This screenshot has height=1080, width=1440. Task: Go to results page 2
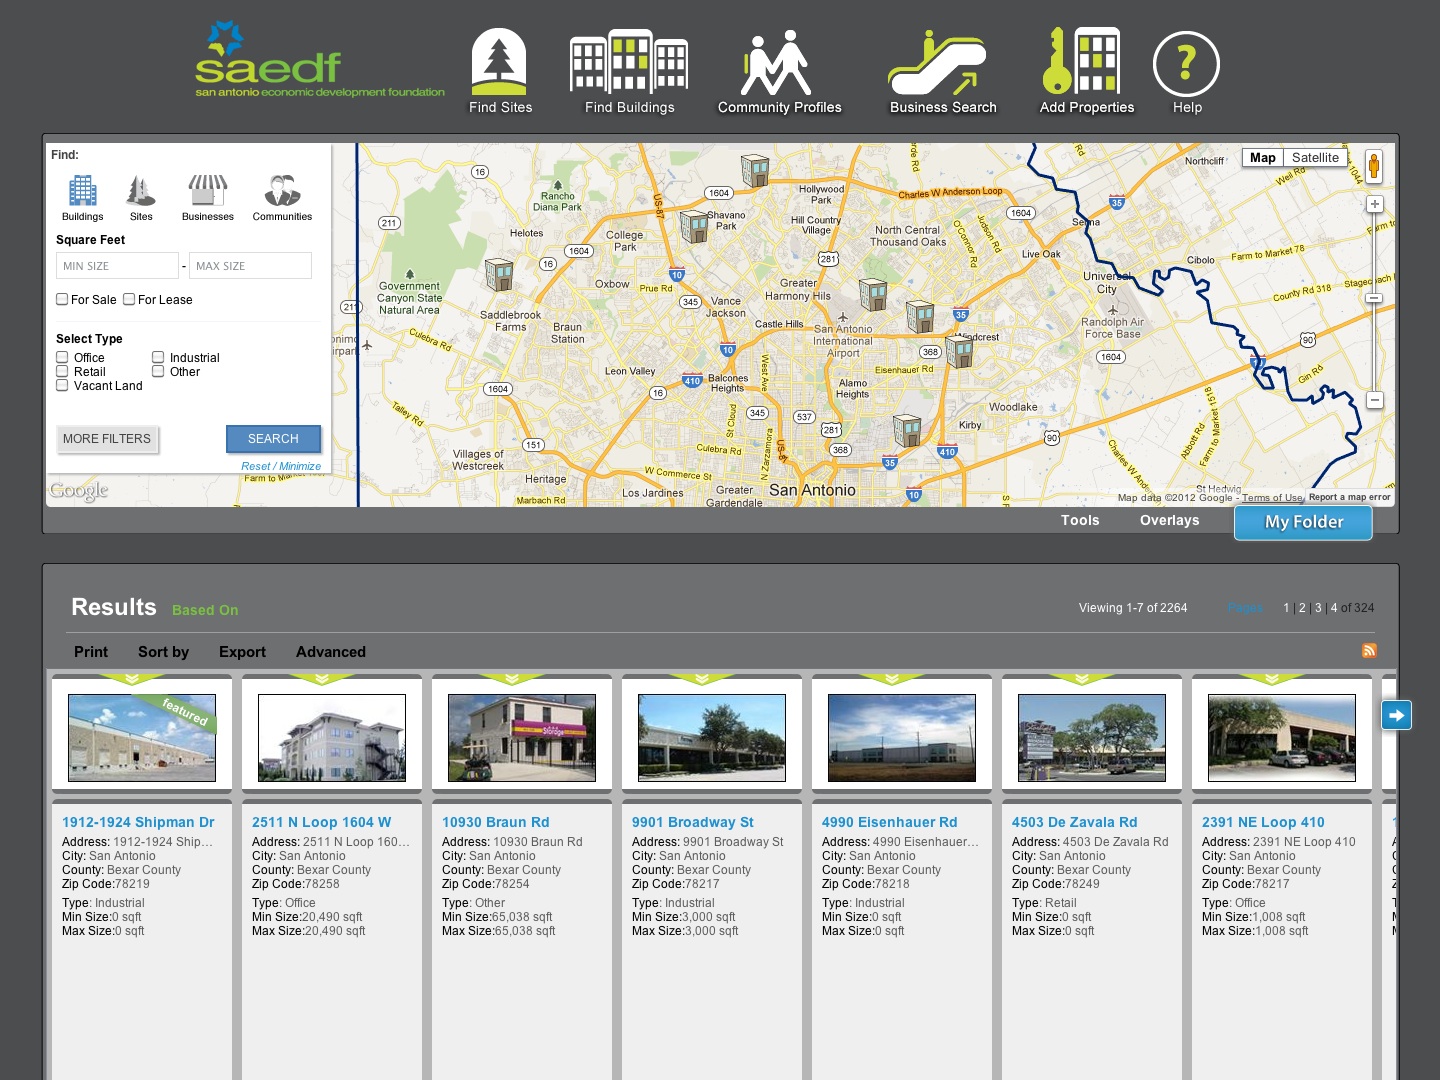click(1302, 608)
